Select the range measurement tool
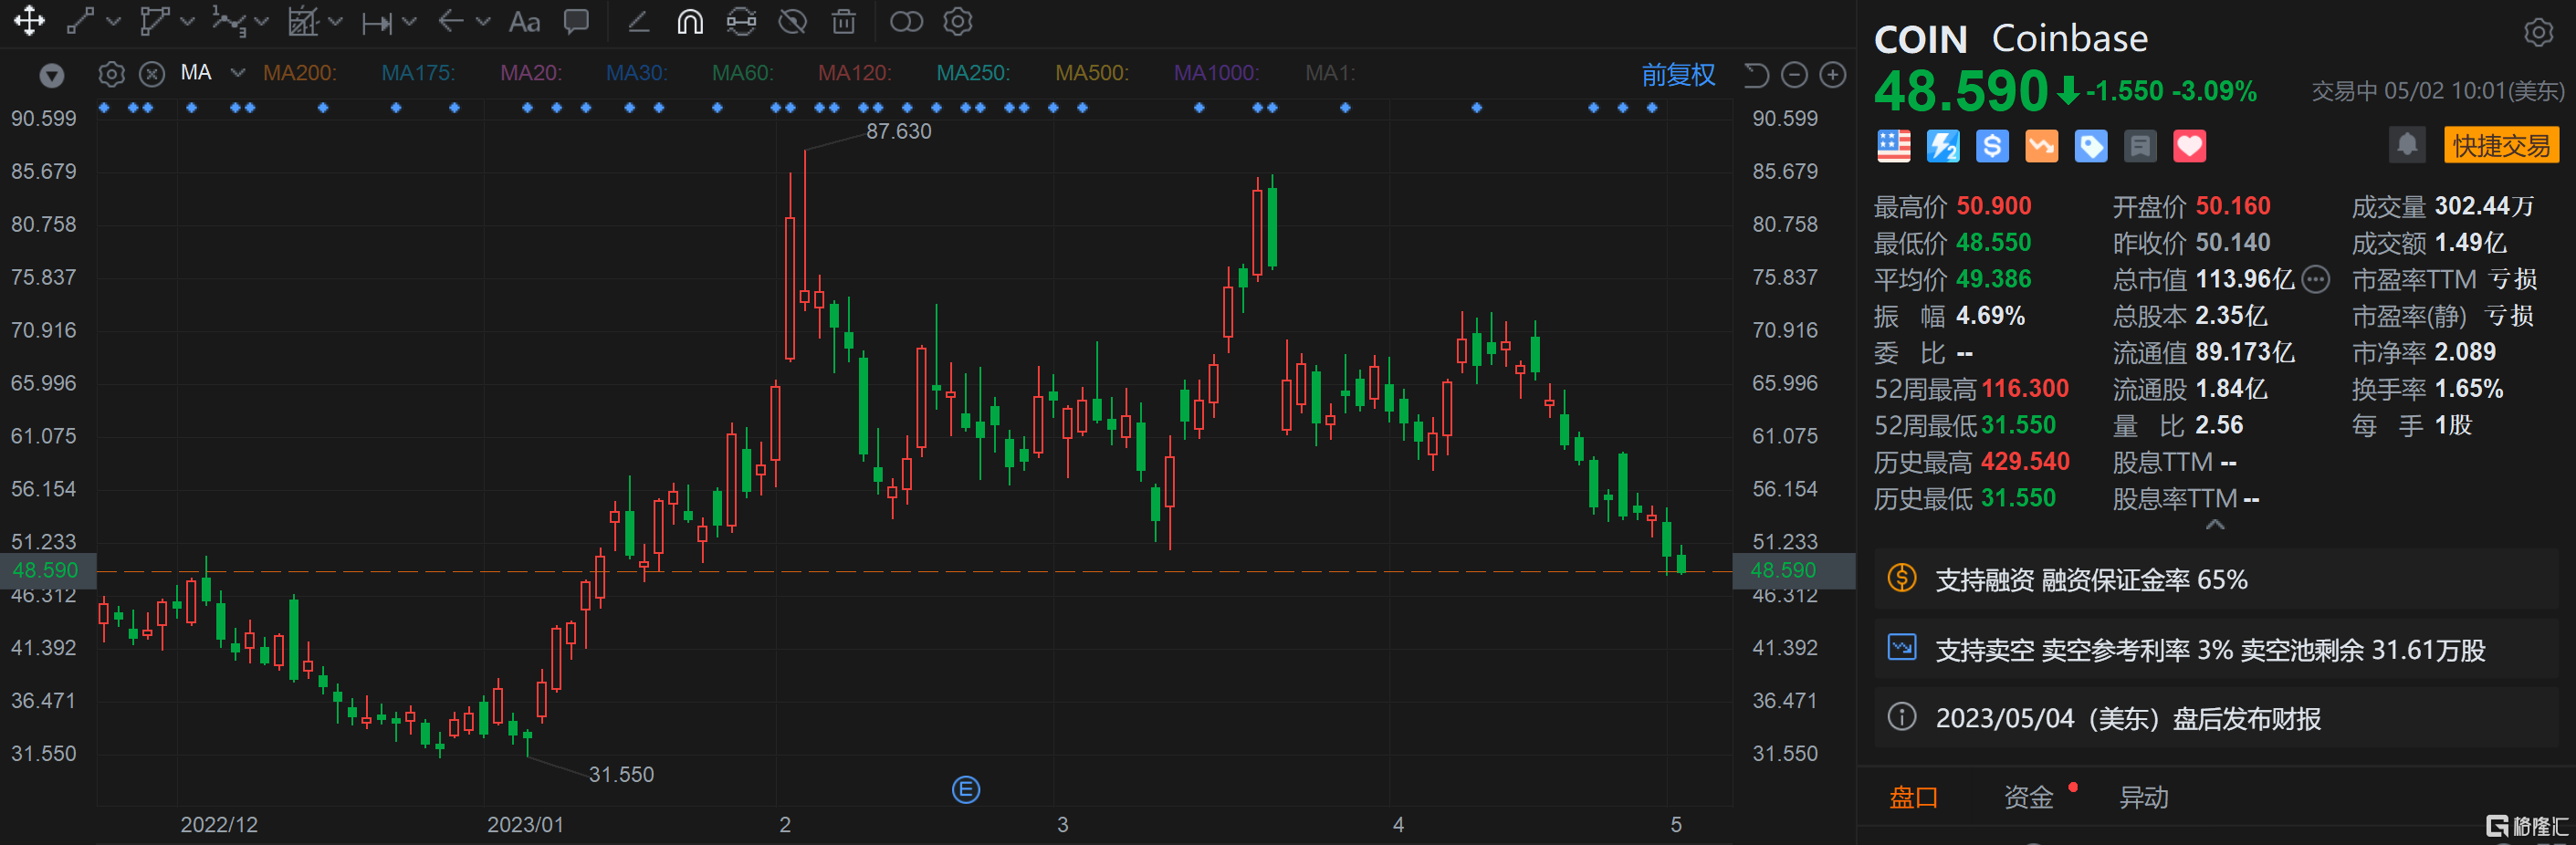The width and height of the screenshot is (2576, 845). point(377,22)
